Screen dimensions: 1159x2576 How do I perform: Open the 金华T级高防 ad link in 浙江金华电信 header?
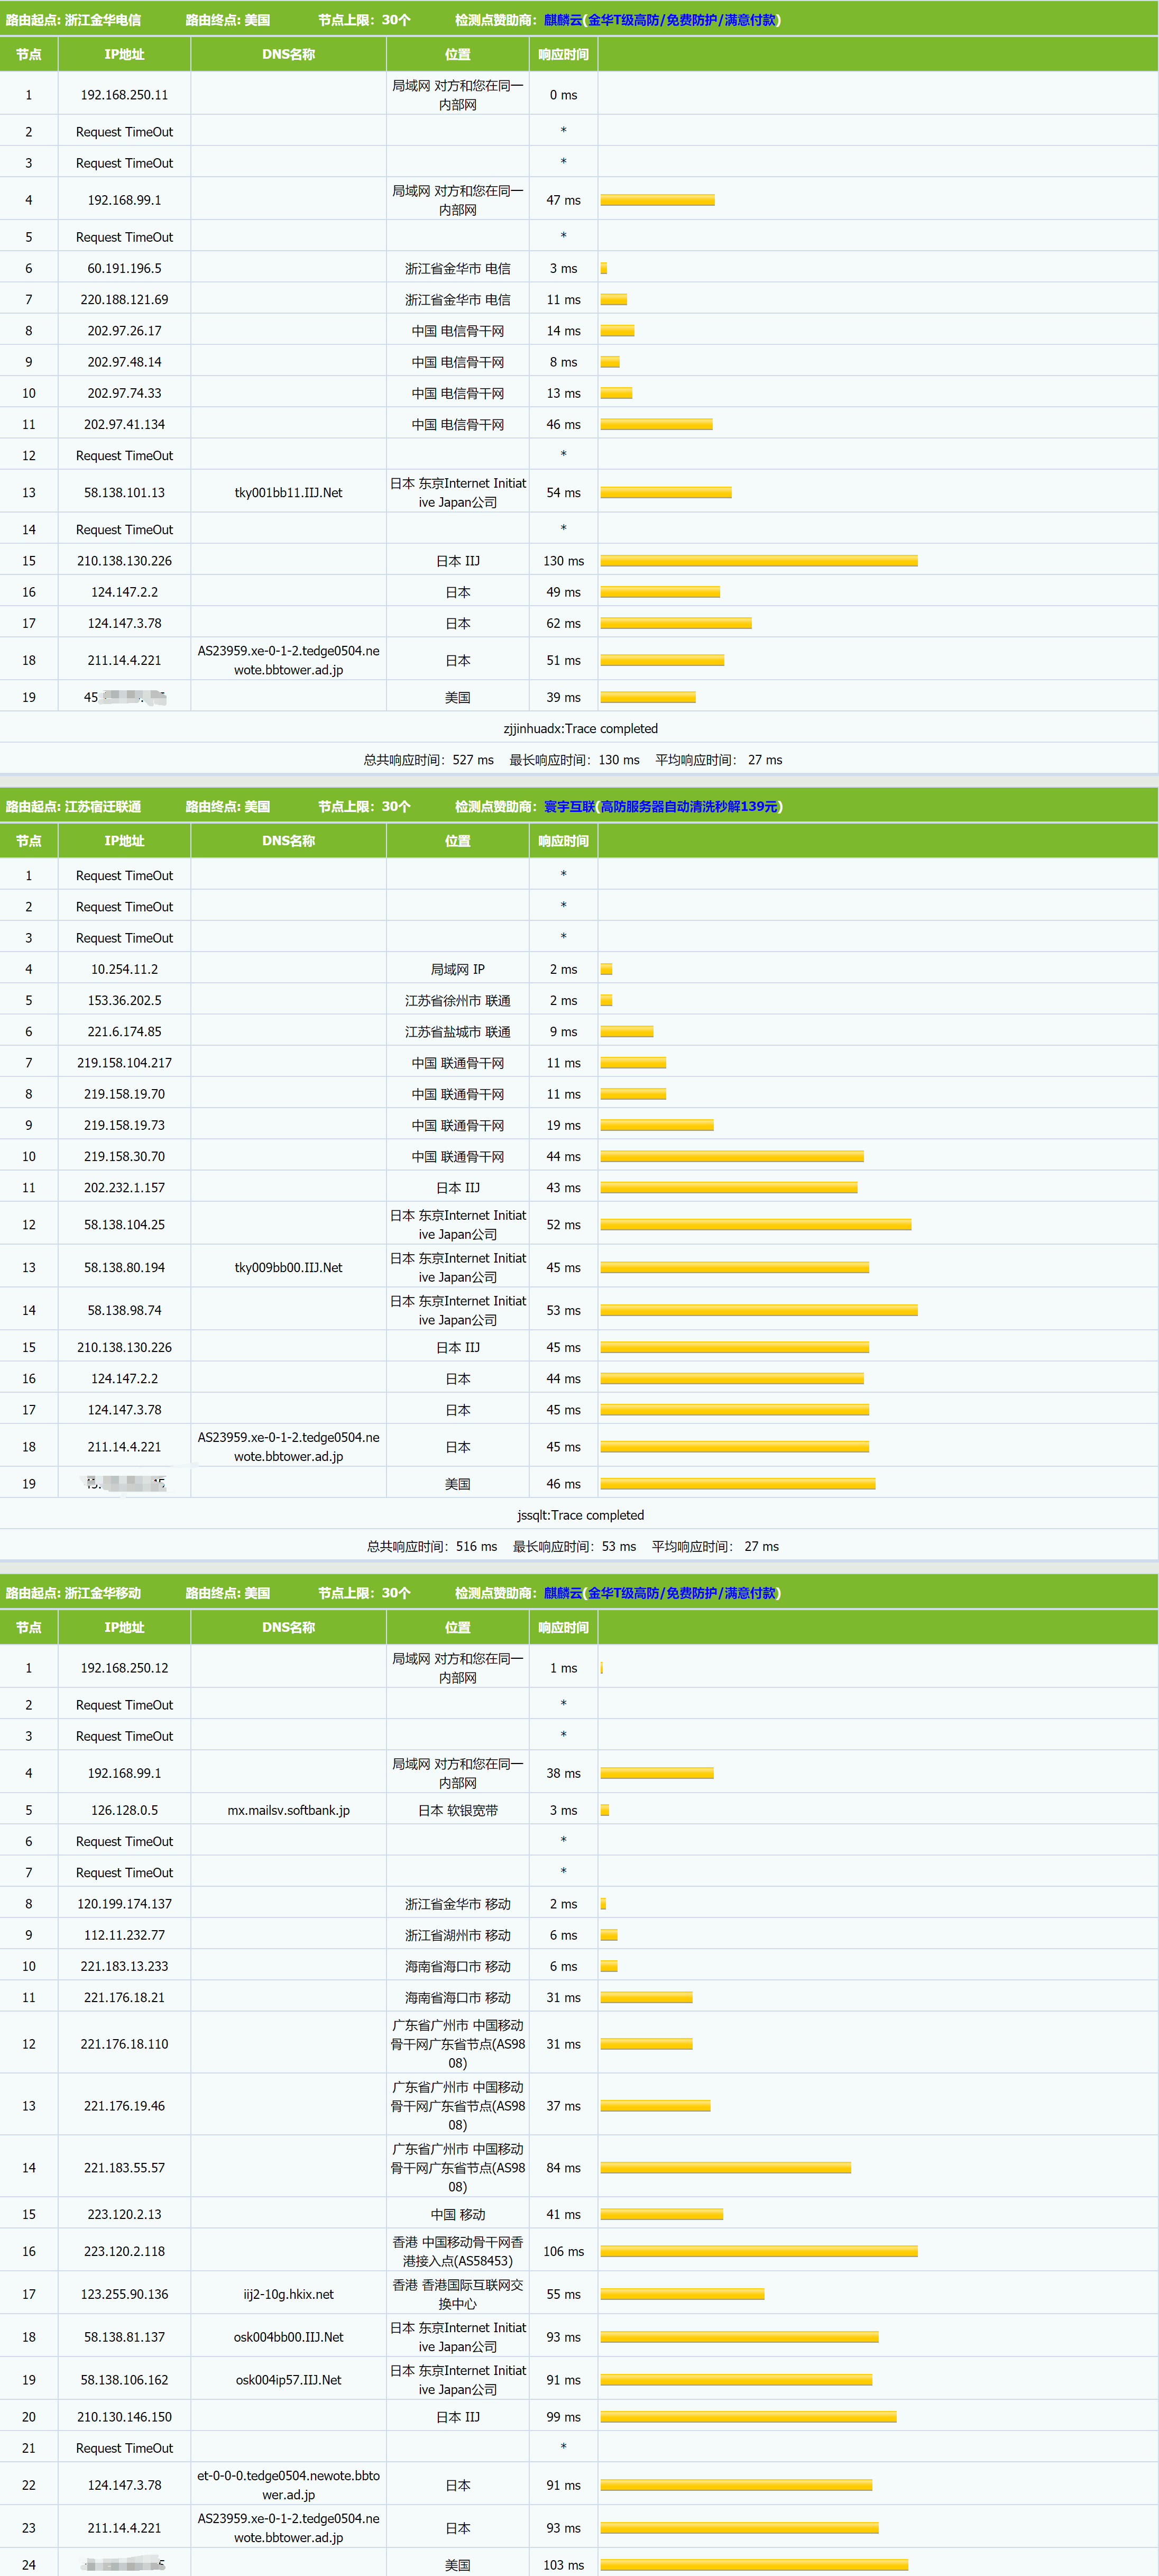click(x=682, y=20)
